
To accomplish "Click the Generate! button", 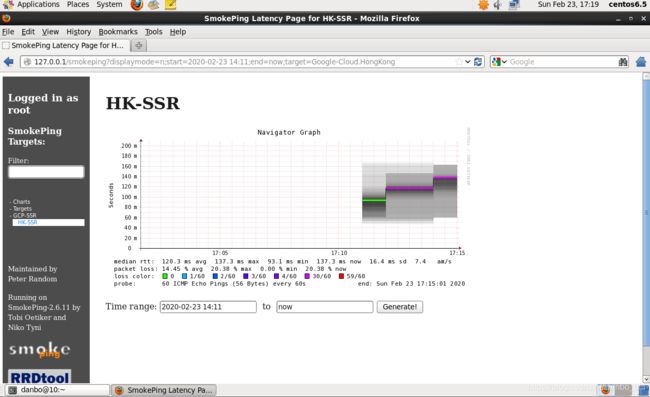I will tap(400, 307).
